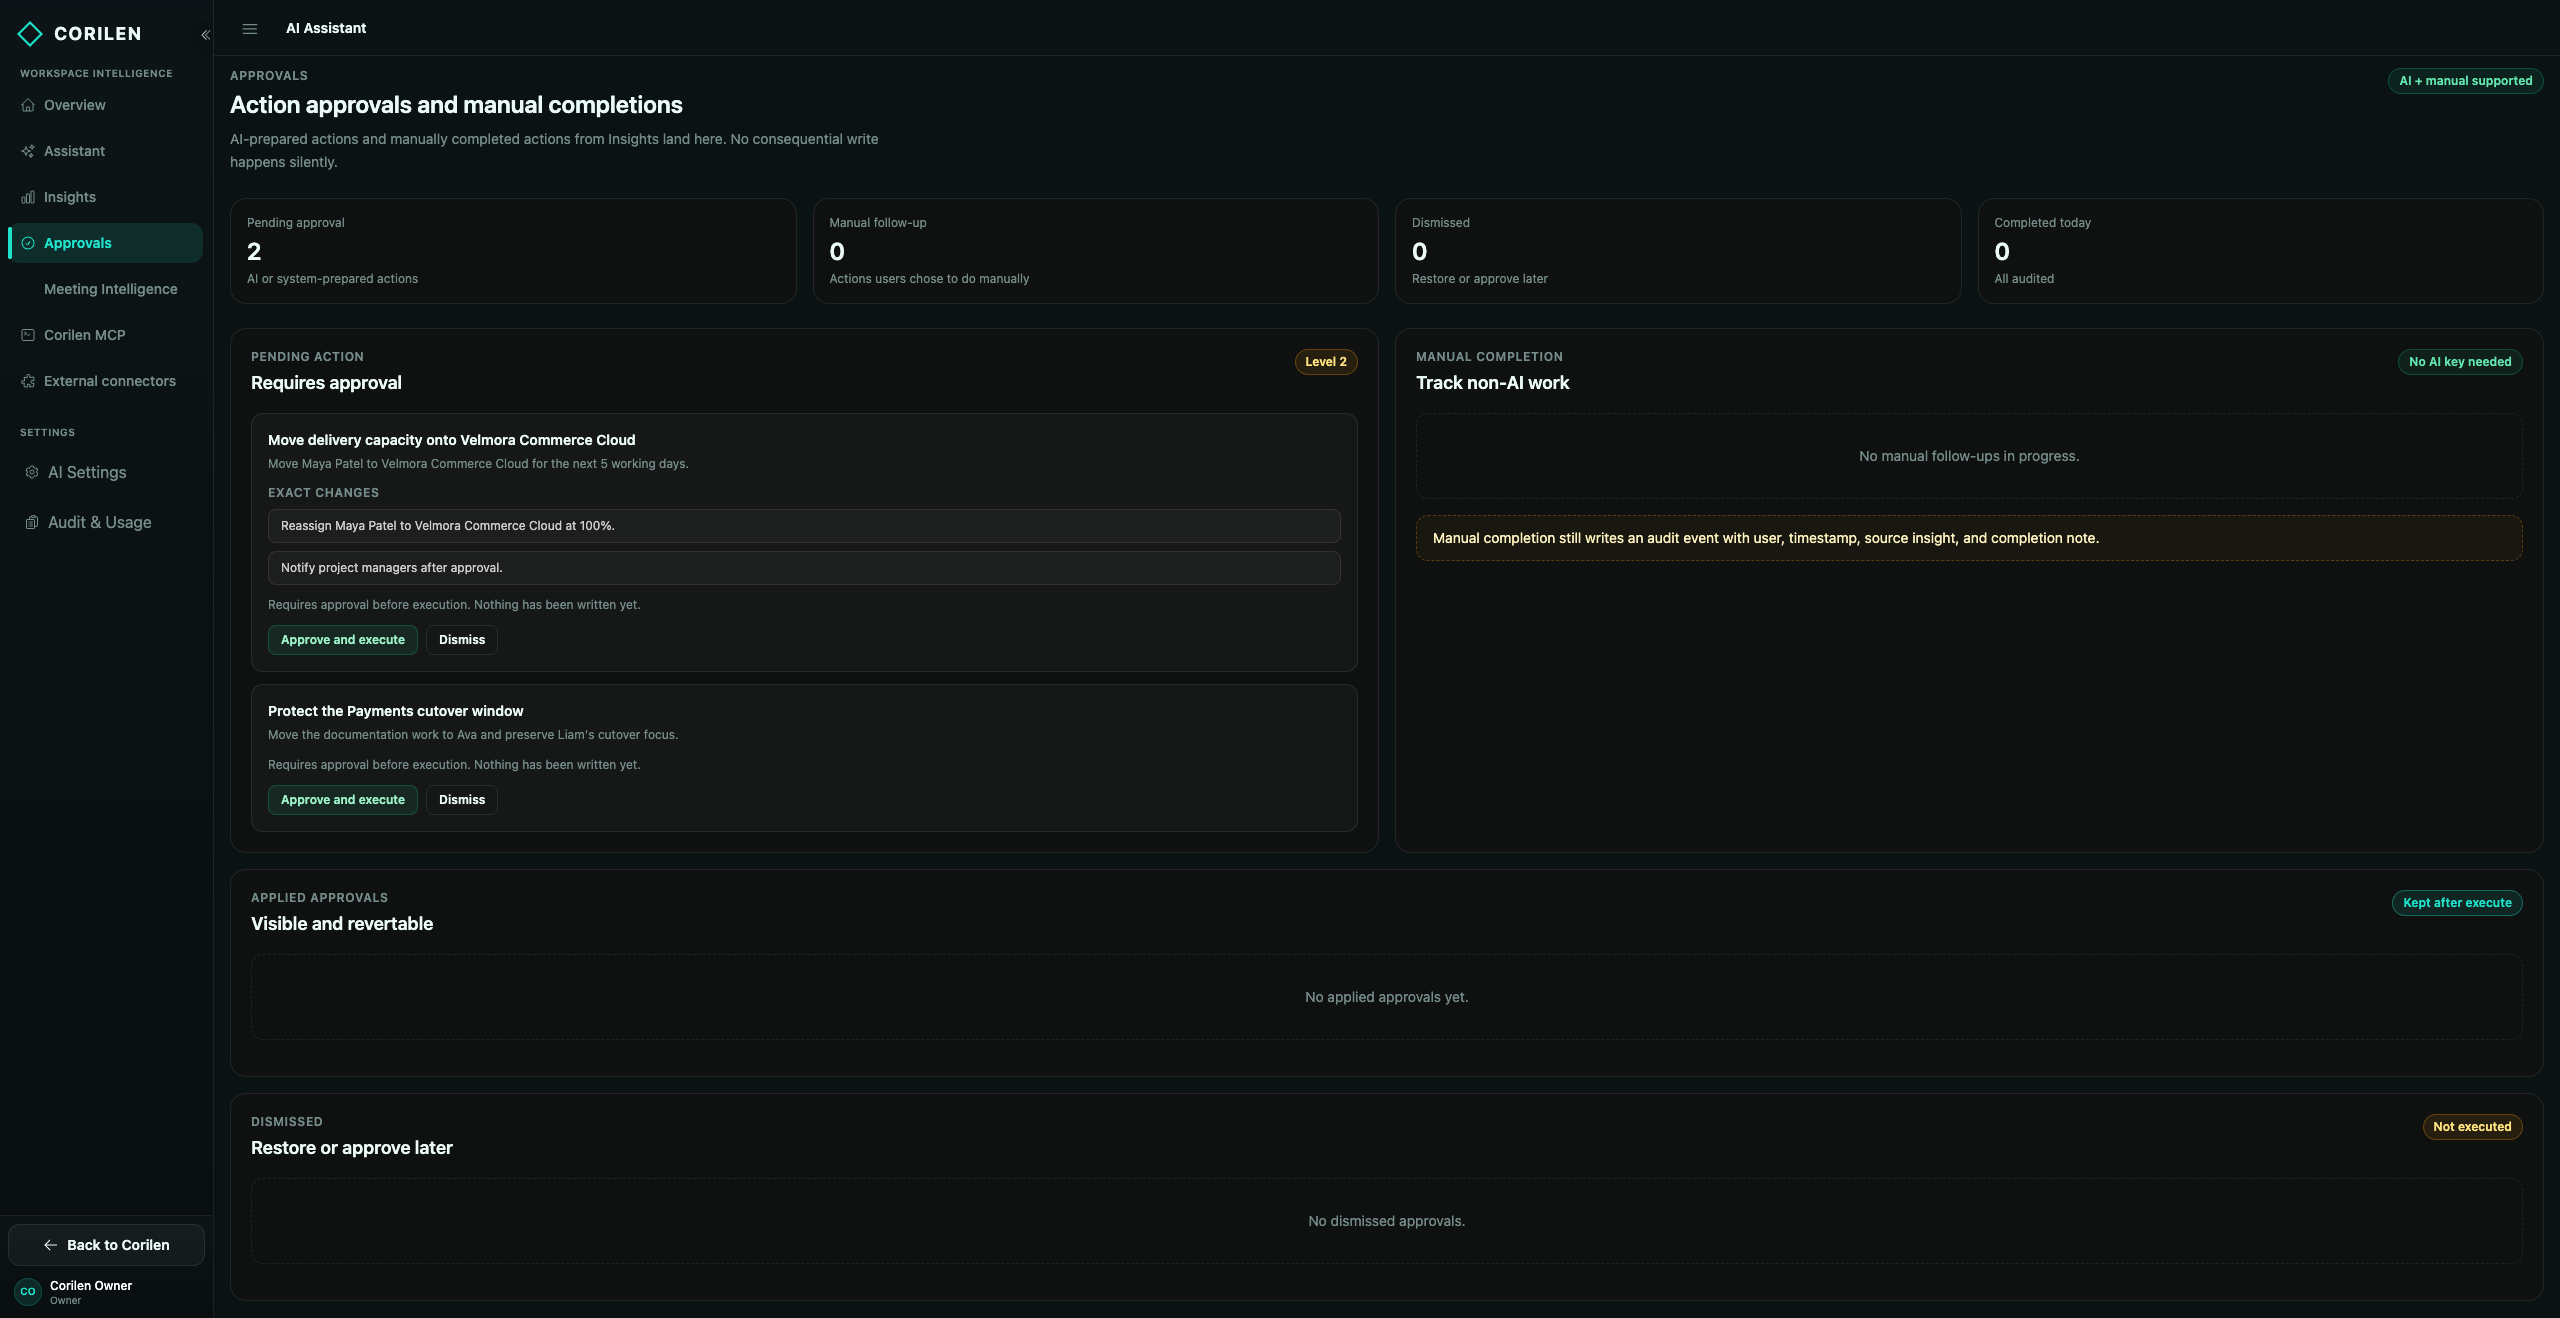Dismiss the Payments cutover window action
2560x1318 pixels.
point(462,800)
